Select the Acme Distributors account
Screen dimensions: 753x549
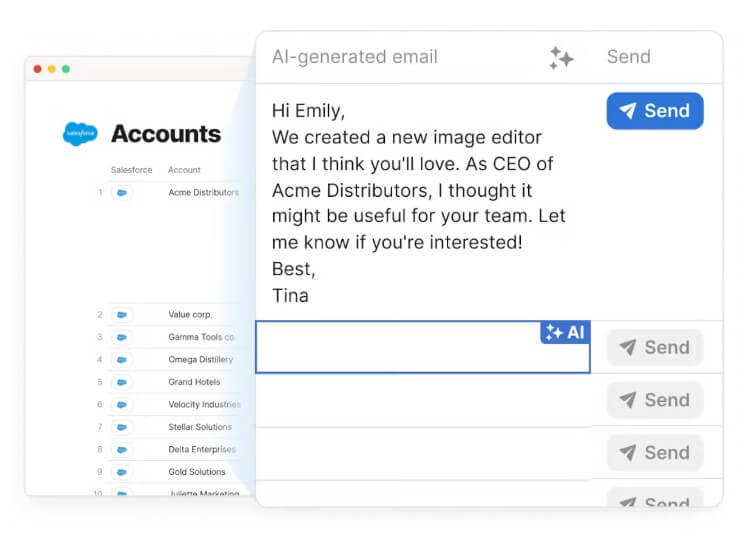point(204,193)
